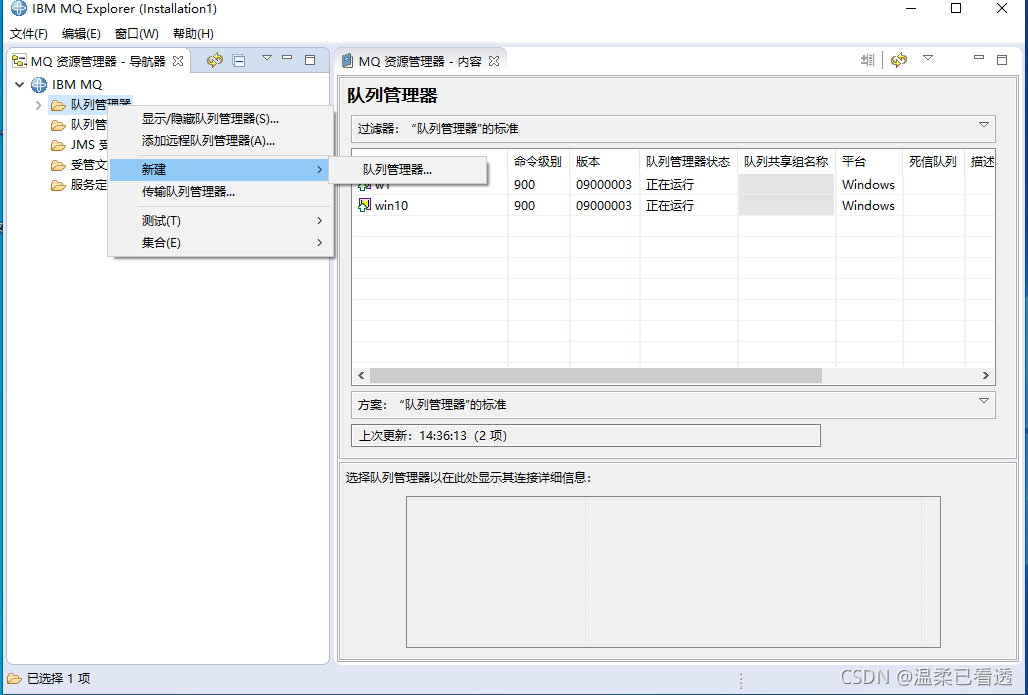Open the 帮助(H) menu
Viewport: 1028px width, 695px height.
193,33
